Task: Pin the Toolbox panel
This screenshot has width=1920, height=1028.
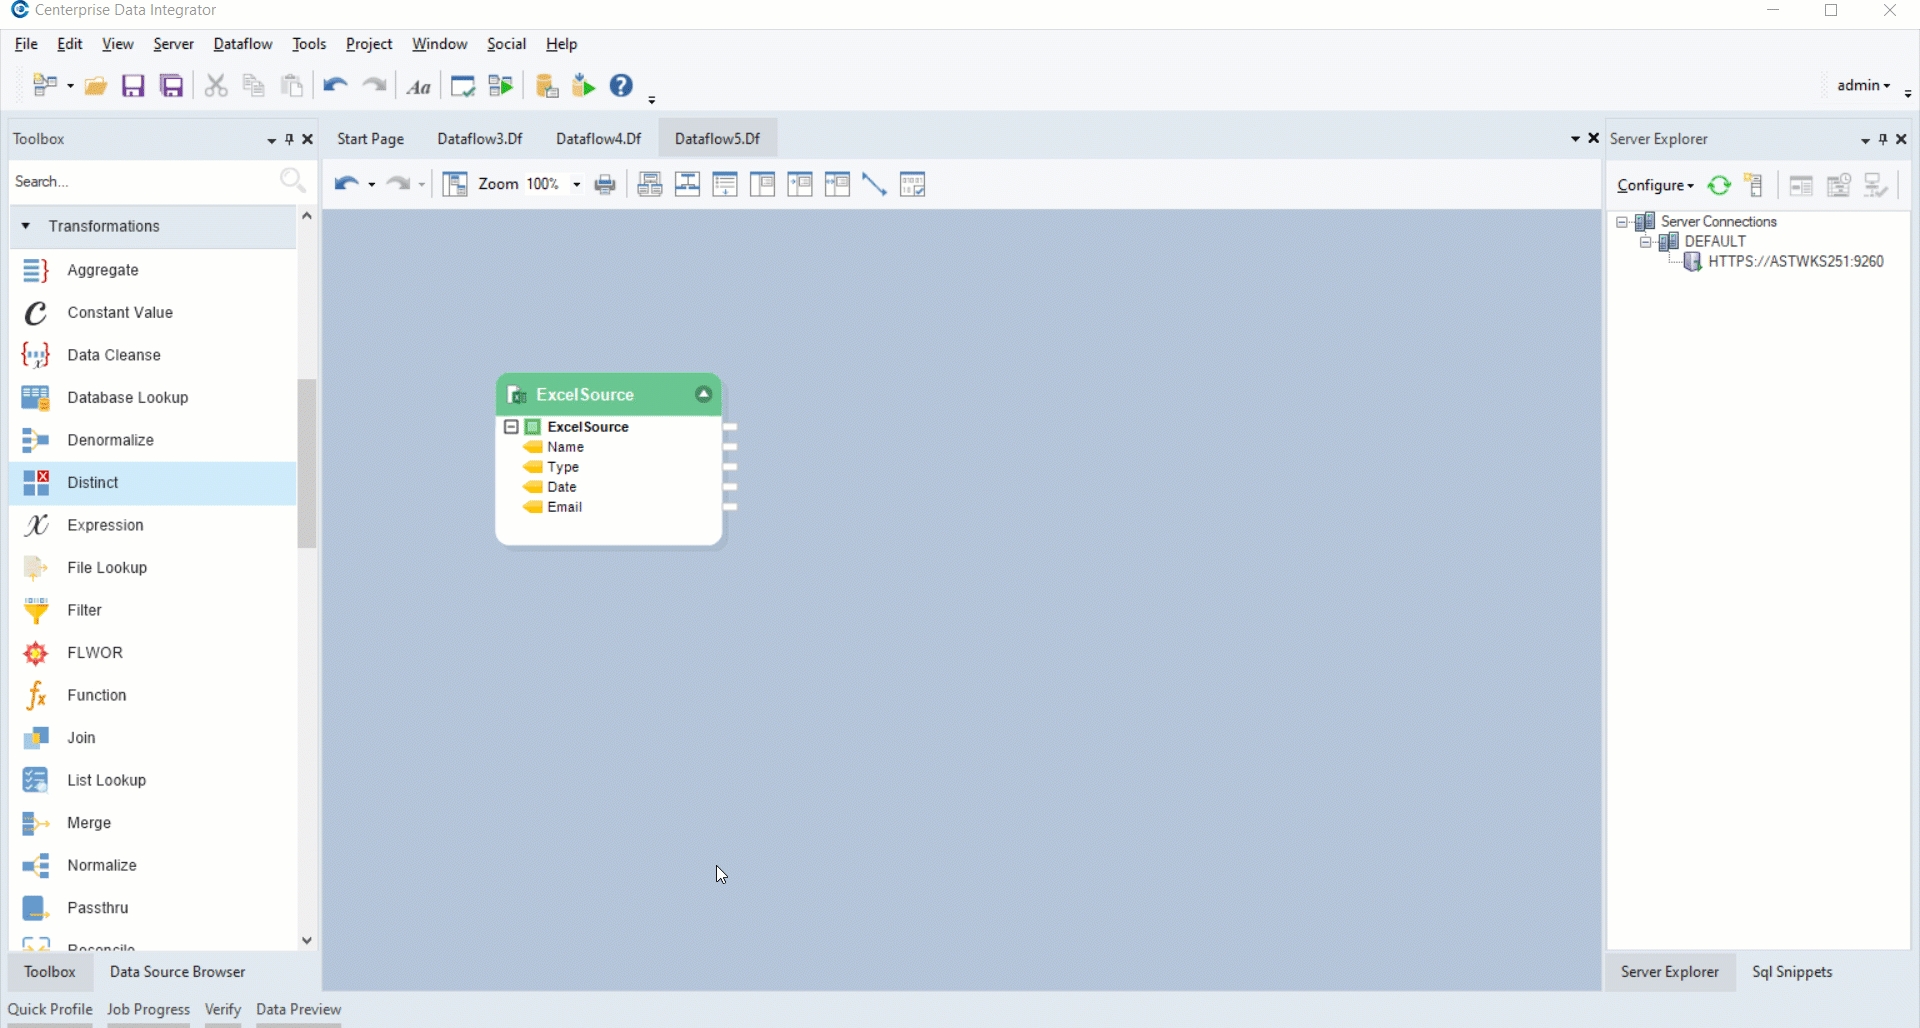Action: pyautogui.click(x=289, y=139)
